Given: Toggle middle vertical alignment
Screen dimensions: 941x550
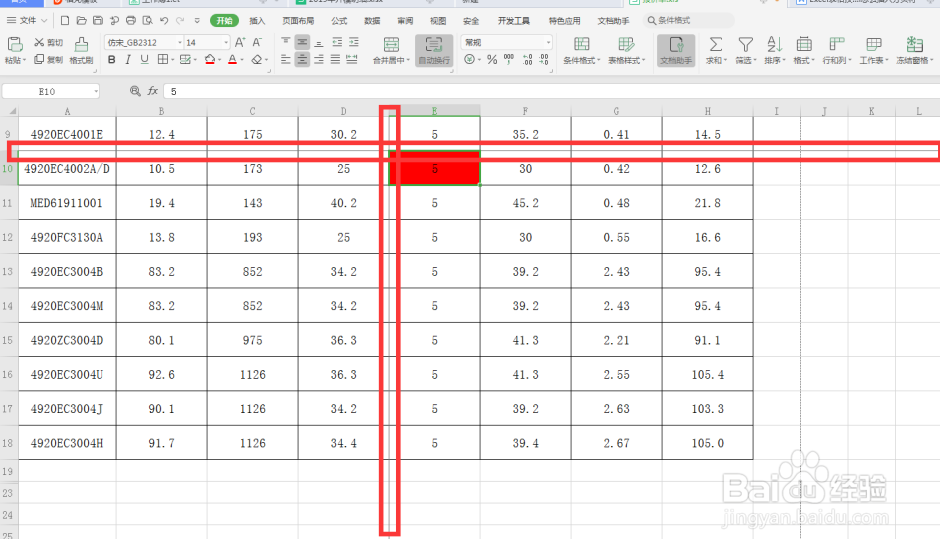Looking at the screenshot, I should coord(302,41).
